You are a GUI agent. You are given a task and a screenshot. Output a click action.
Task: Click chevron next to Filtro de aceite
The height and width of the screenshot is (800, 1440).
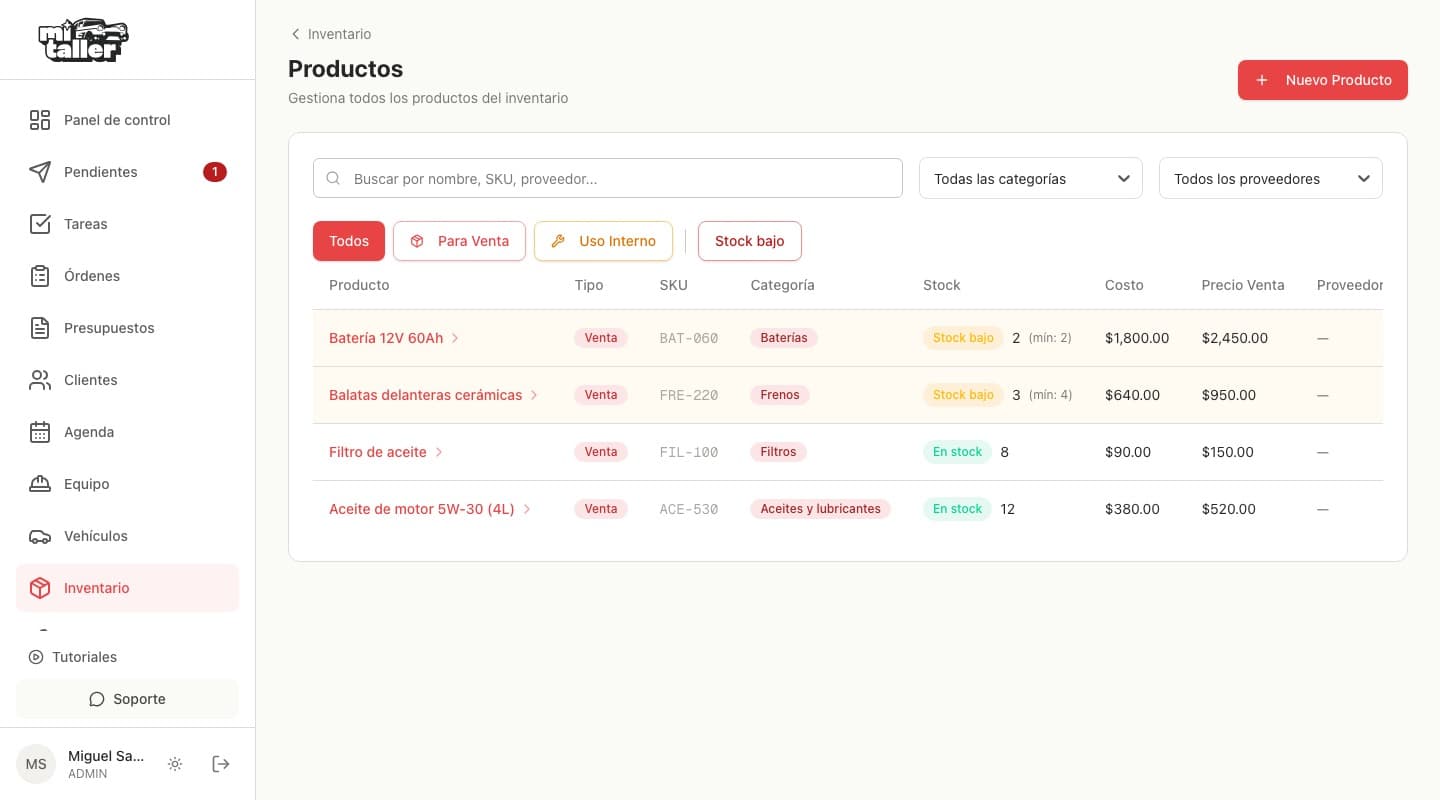438,452
